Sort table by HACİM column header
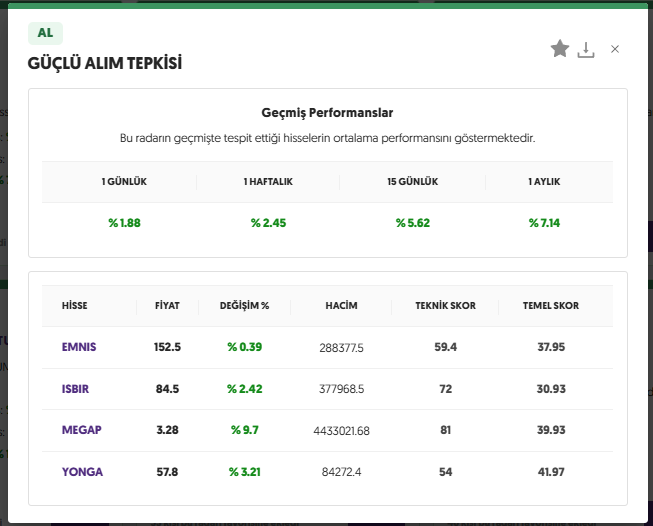 [341, 306]
